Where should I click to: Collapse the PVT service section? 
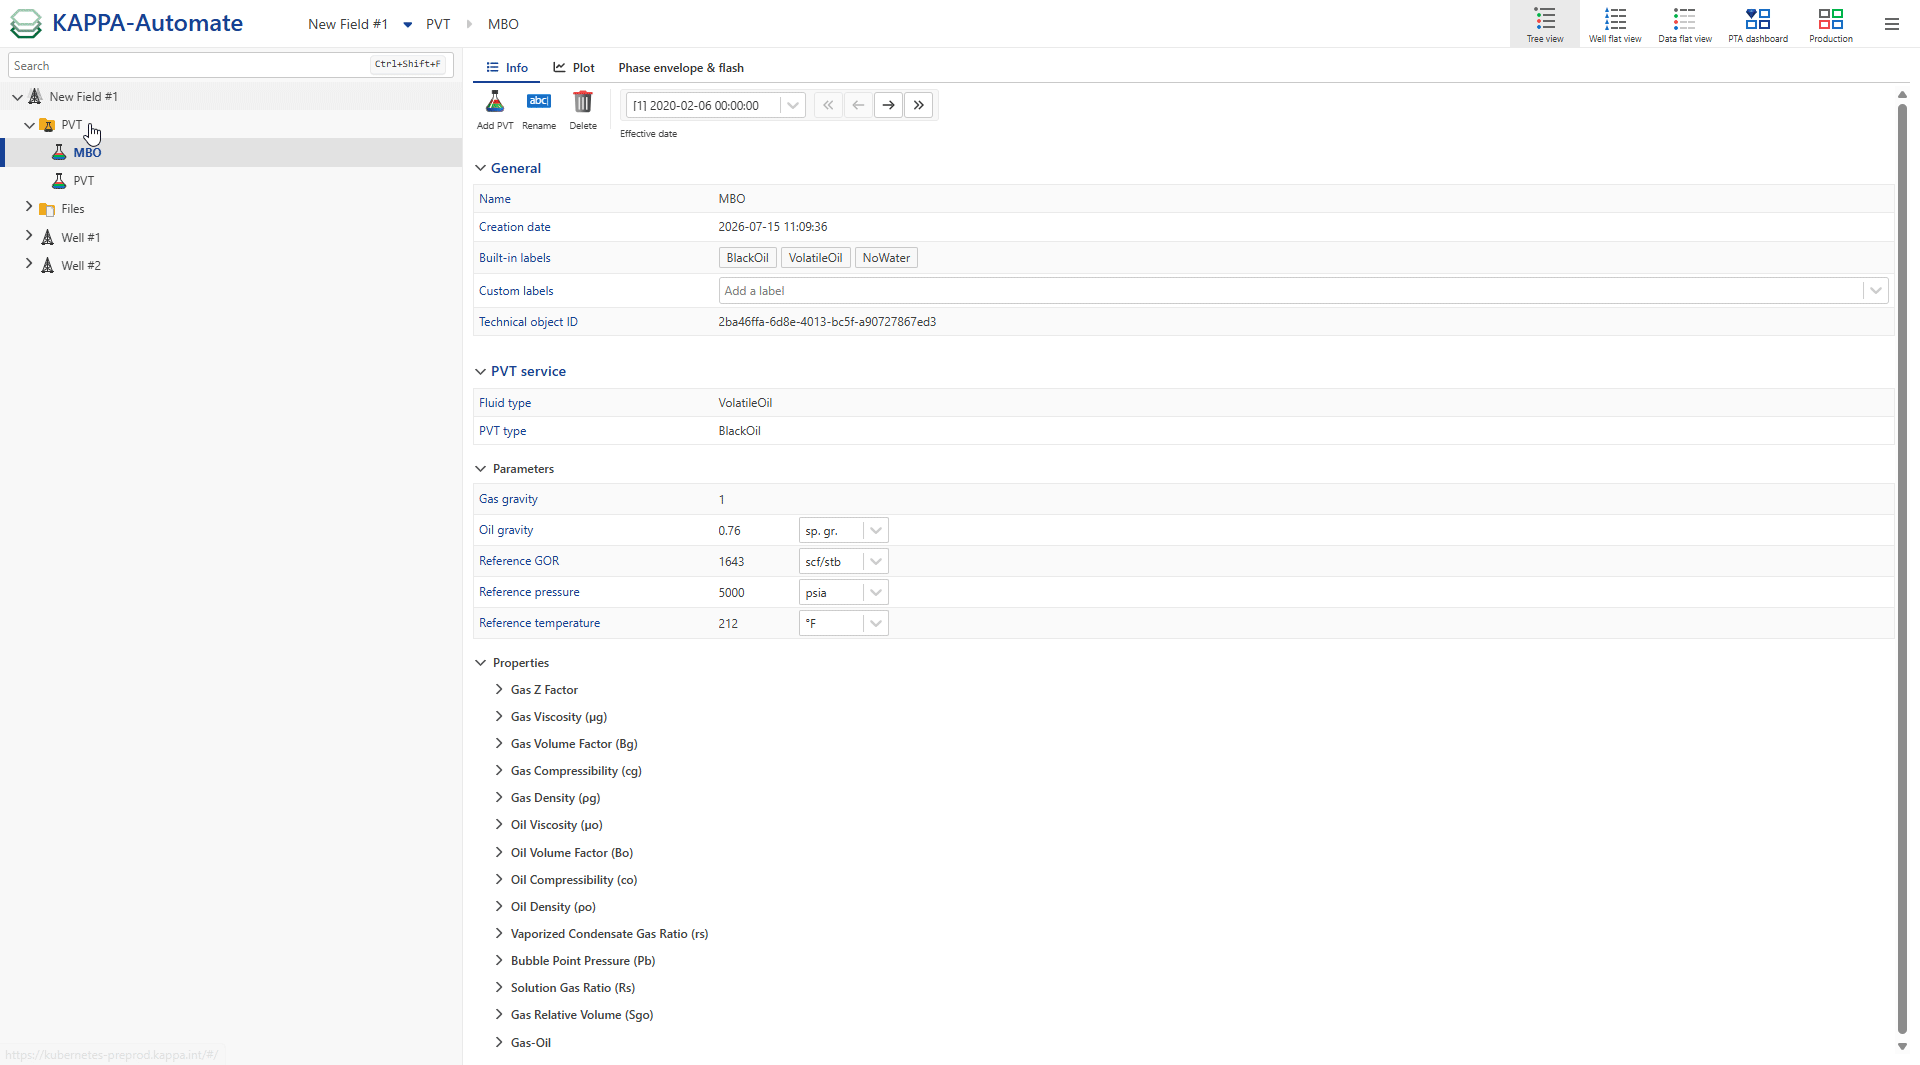point(480,371)
